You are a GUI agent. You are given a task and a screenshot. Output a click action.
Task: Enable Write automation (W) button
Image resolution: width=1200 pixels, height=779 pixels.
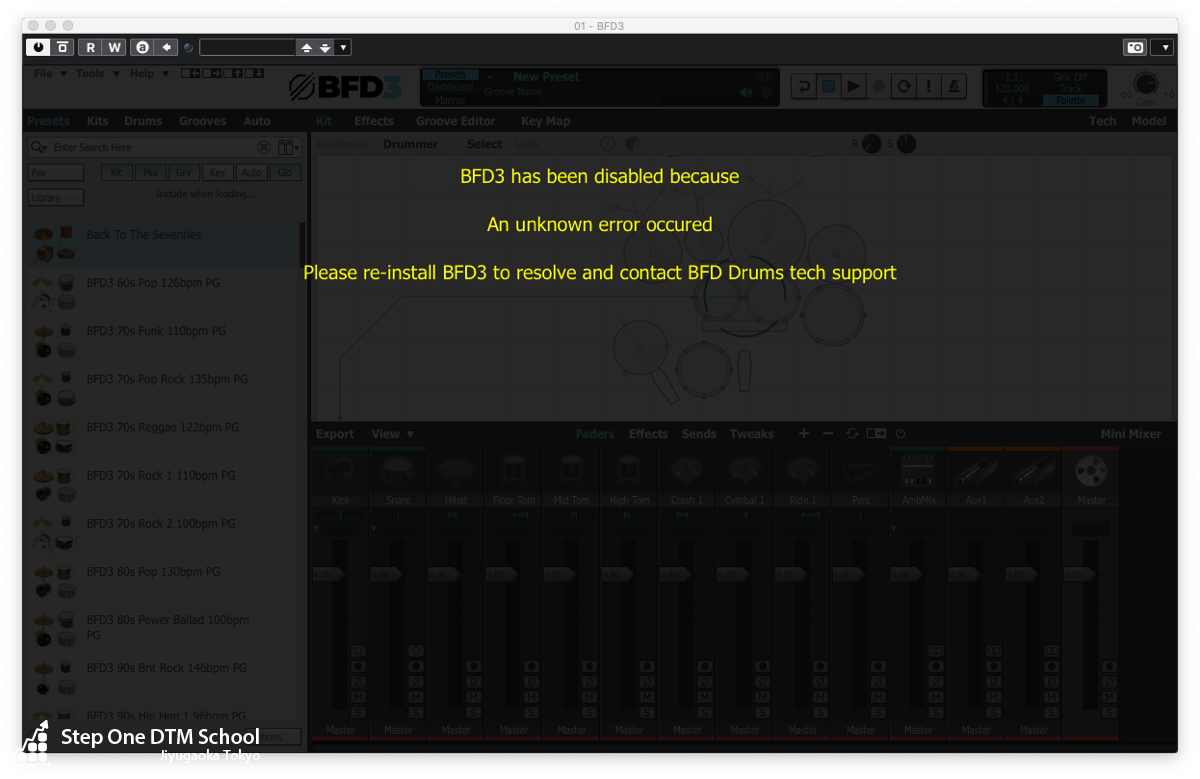(114, 47)
